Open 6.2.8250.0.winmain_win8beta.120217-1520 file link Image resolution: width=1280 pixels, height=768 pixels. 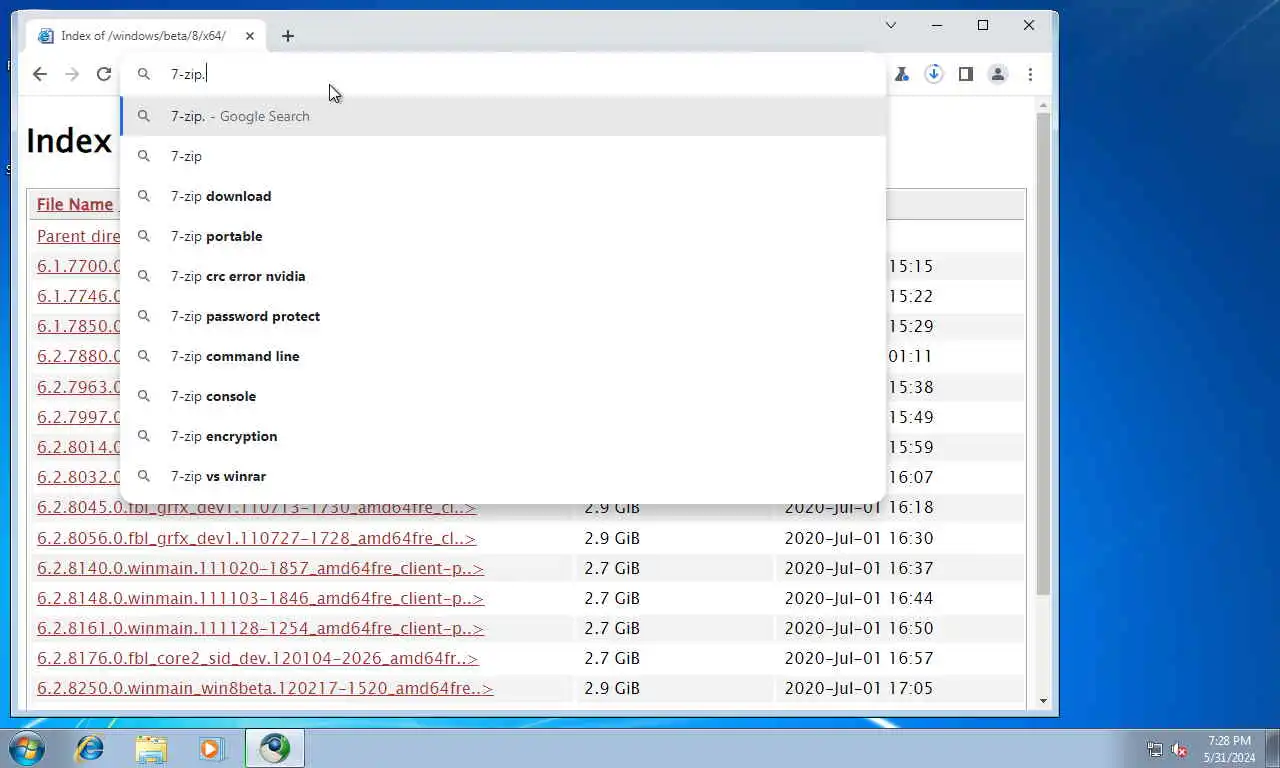(265, 688)
